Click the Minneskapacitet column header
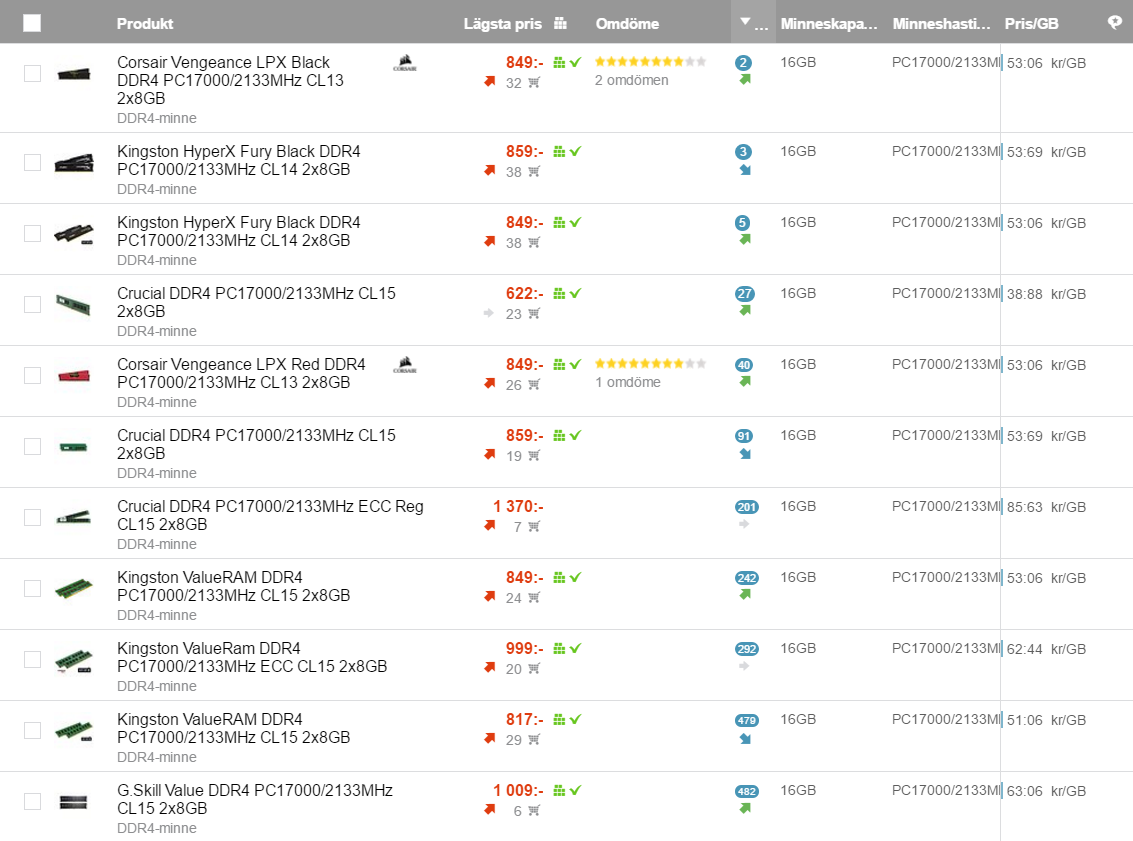Image resolution: width=1133 pixels, height=841 pixels. click(x=829, y=23)
